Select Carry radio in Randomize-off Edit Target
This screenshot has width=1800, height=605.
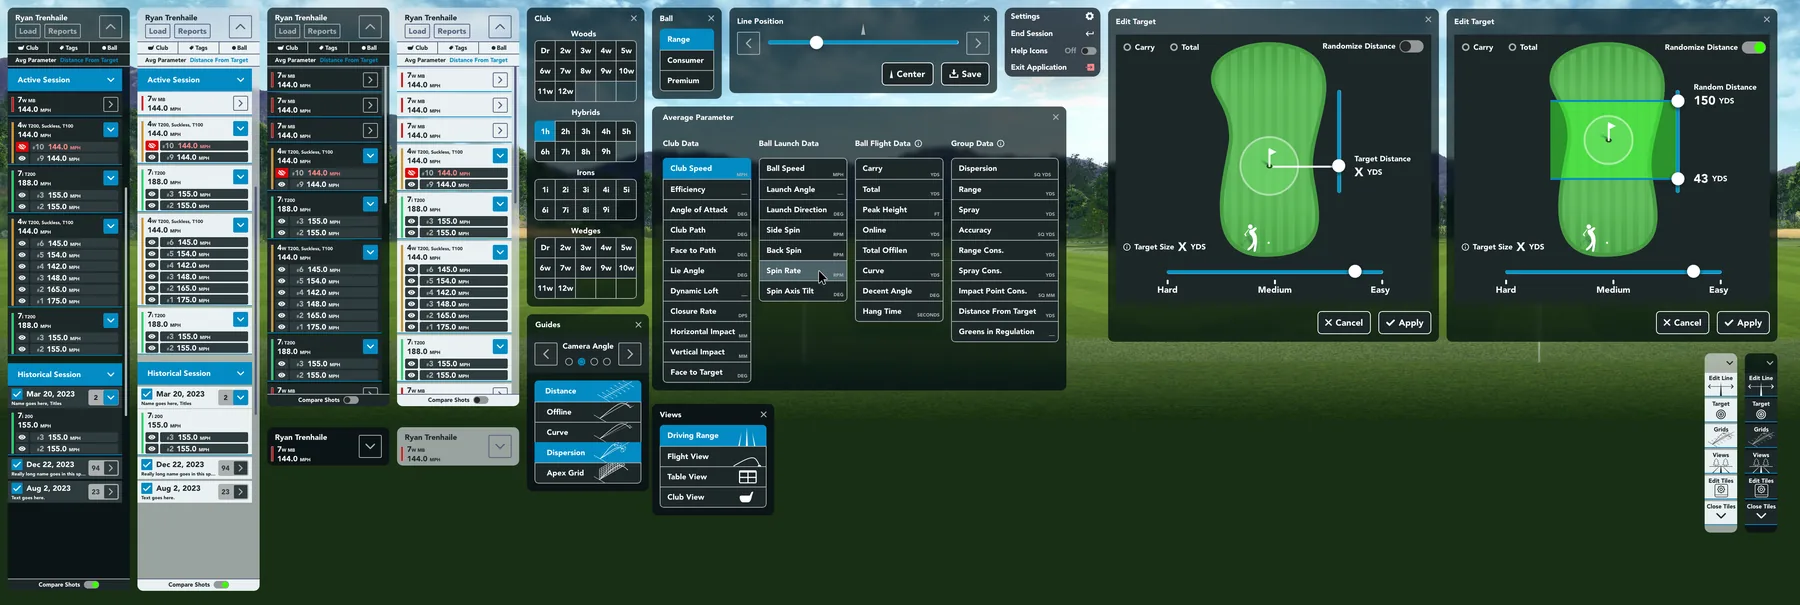click(1127, 47)
